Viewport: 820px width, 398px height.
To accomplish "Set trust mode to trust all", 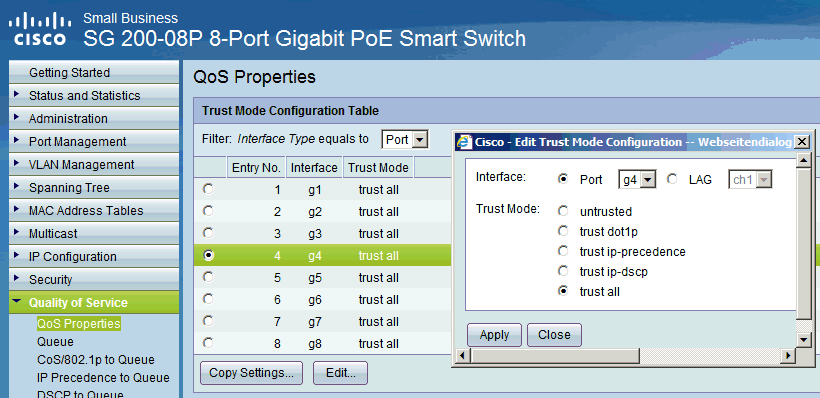I will [563, 291].
